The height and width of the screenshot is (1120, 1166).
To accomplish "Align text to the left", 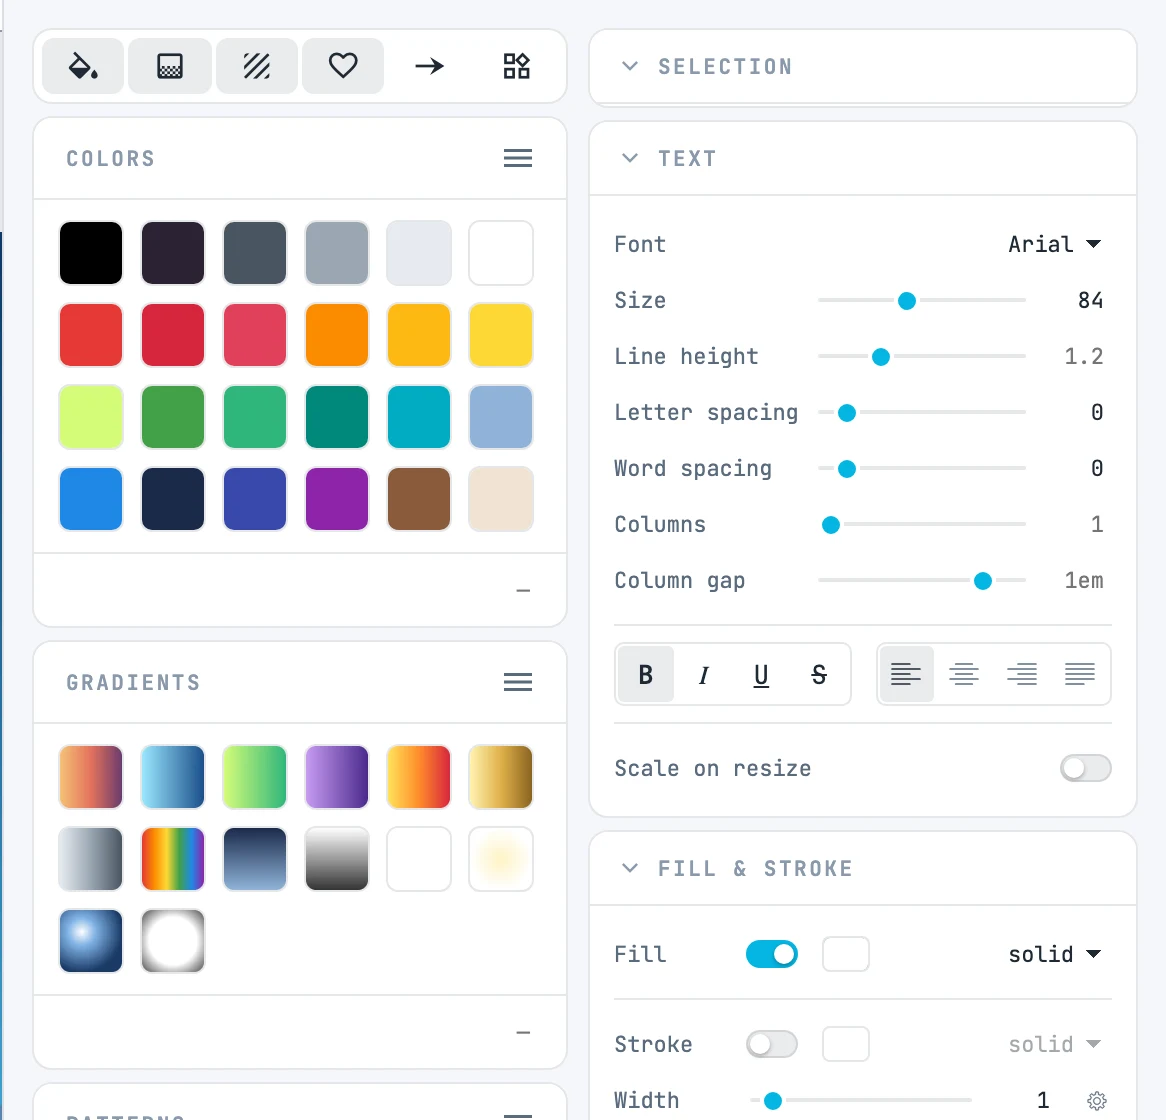I will (x=906, y=675).
